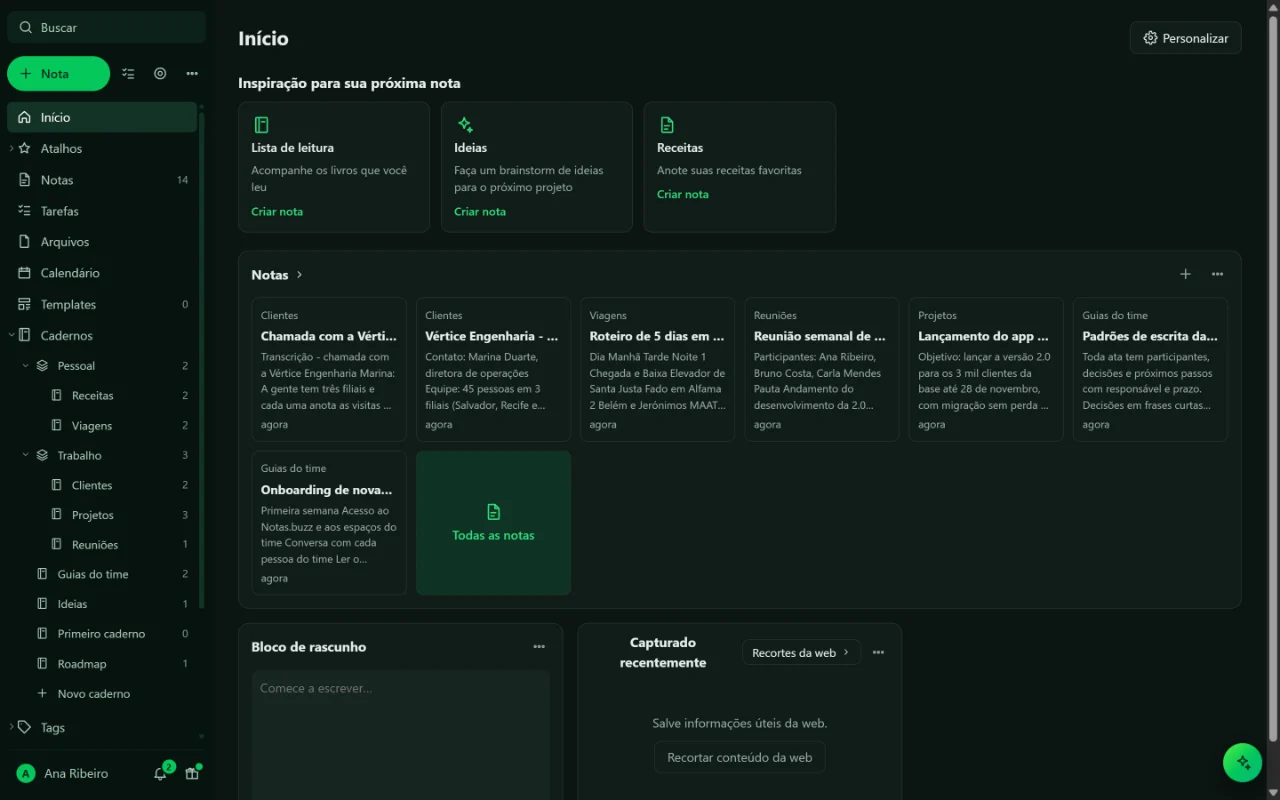1280x800 pixels.
Task: Create a new note with Nota button
Action: (58, 74)
